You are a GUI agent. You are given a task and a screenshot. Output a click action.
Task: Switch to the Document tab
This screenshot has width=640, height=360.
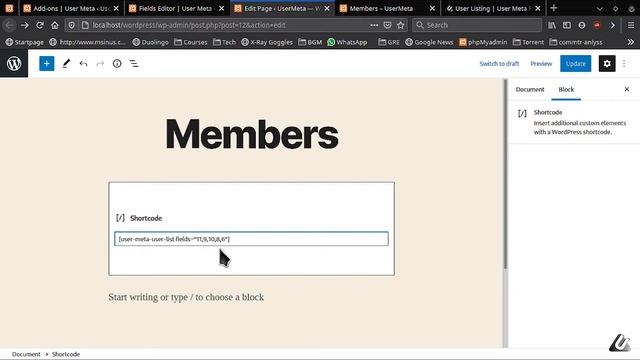coord(530,89)
